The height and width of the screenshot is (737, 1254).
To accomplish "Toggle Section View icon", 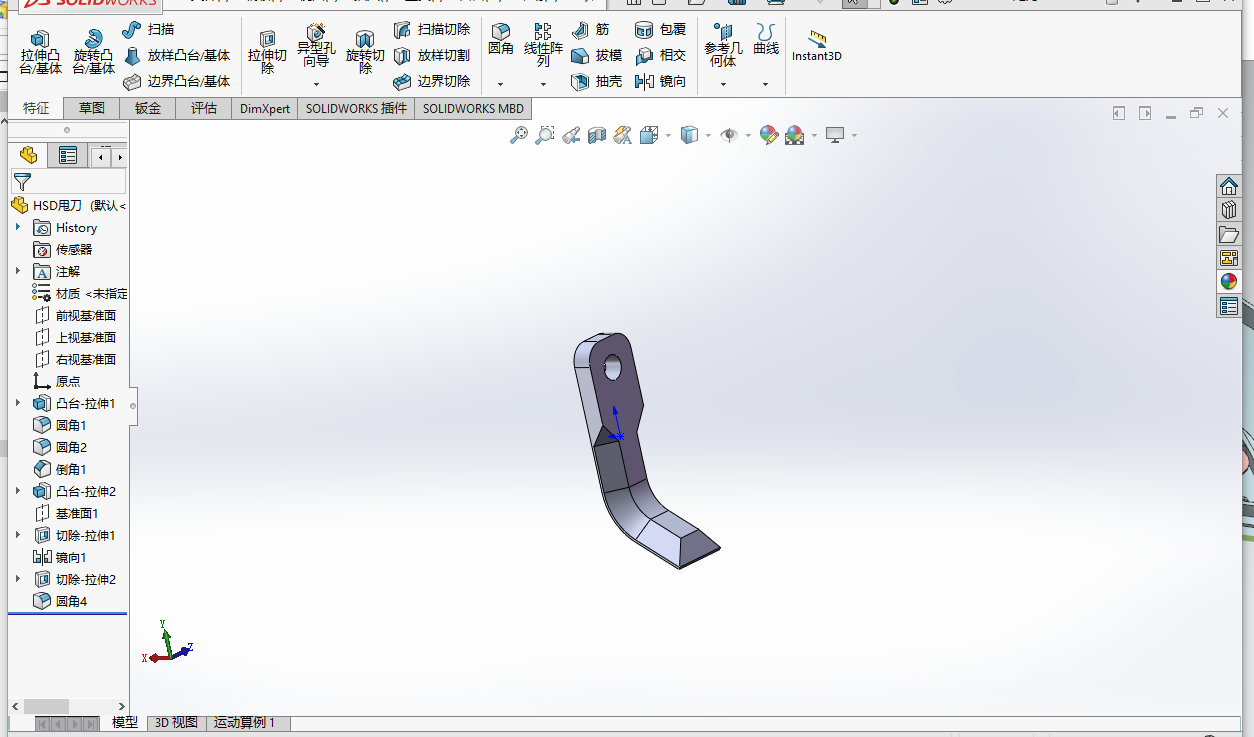I will tap(597, 135).
